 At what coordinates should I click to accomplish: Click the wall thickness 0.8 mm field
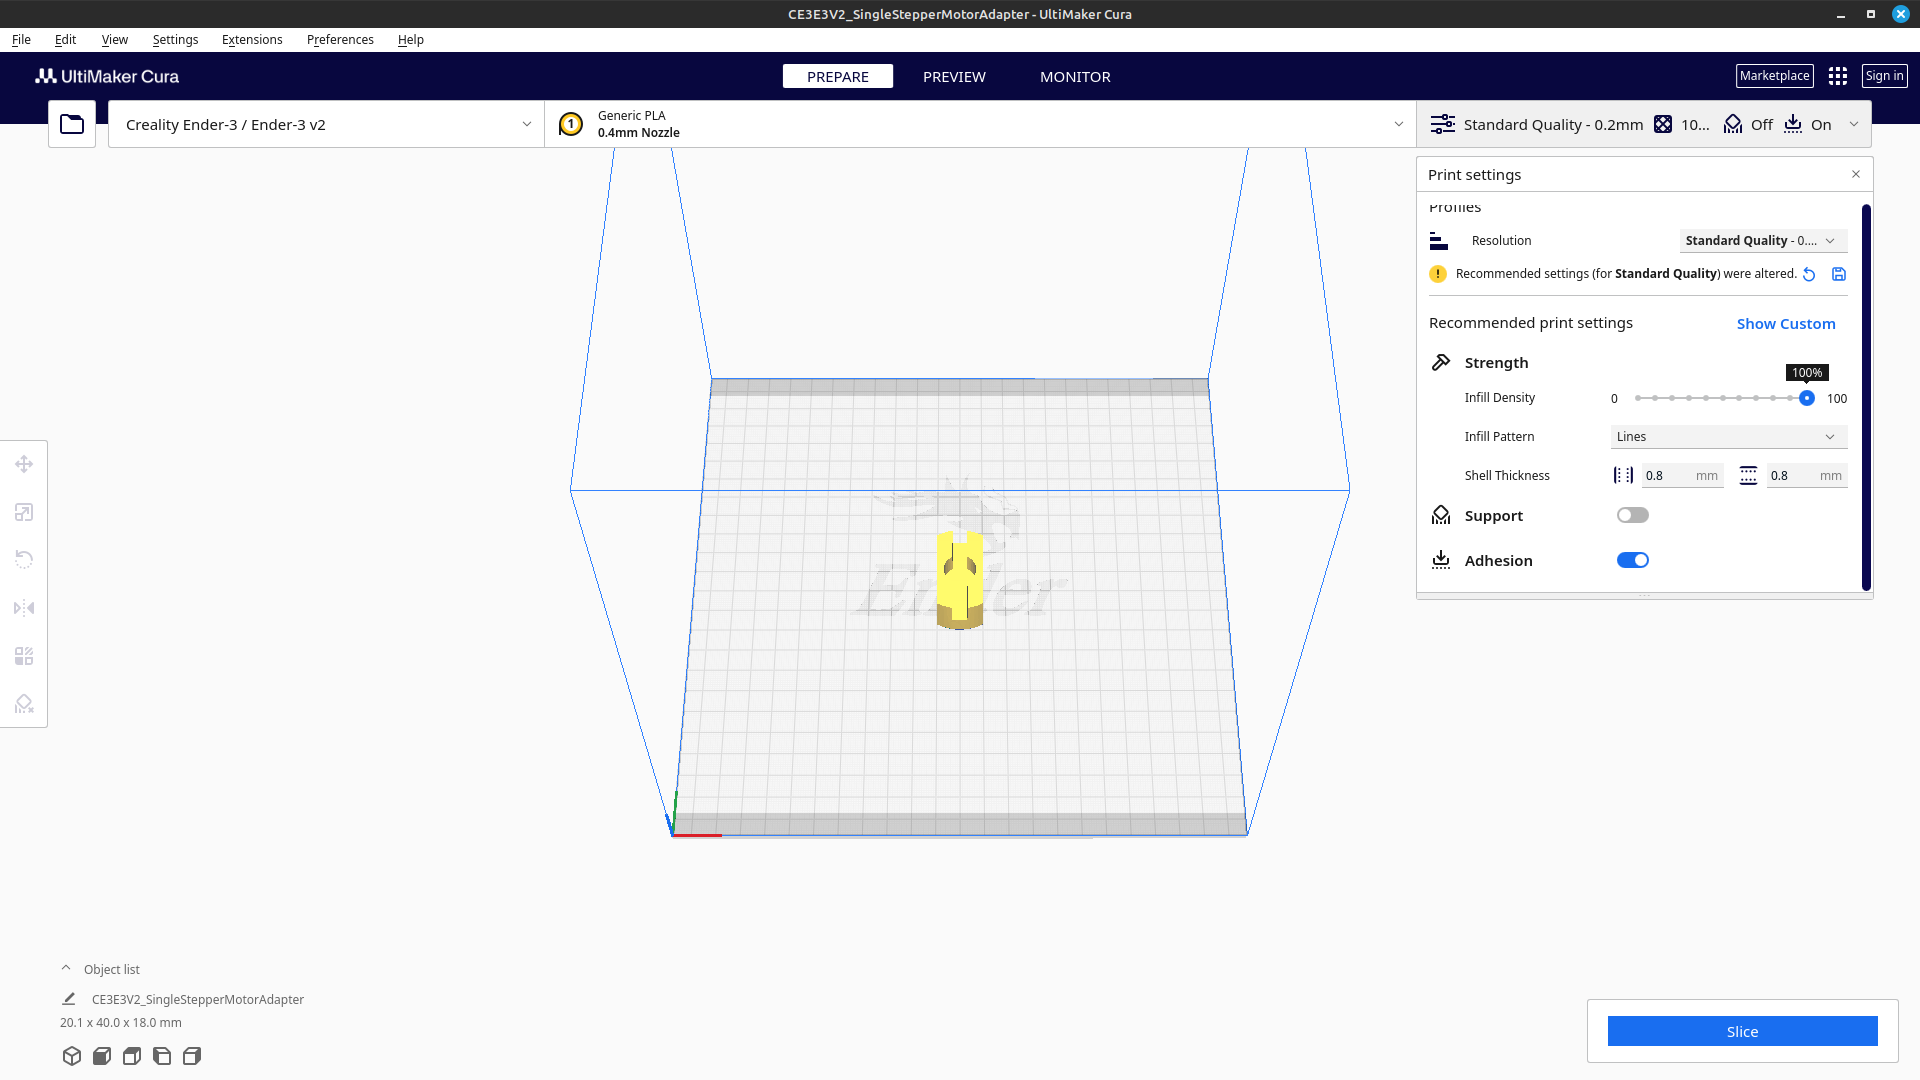click(1682, 476)
